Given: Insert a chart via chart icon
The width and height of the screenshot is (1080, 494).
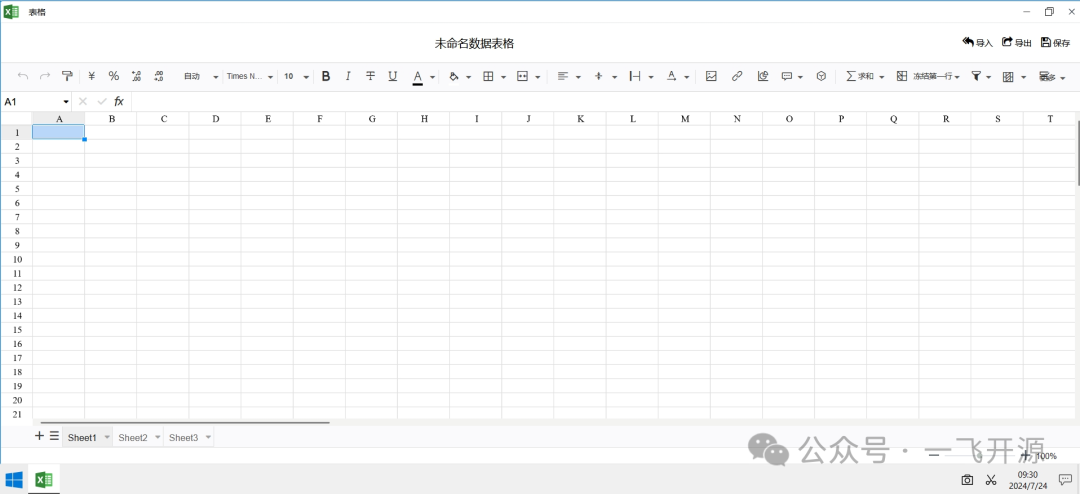Looking at the screenshot, I should (x=762, y=76).
